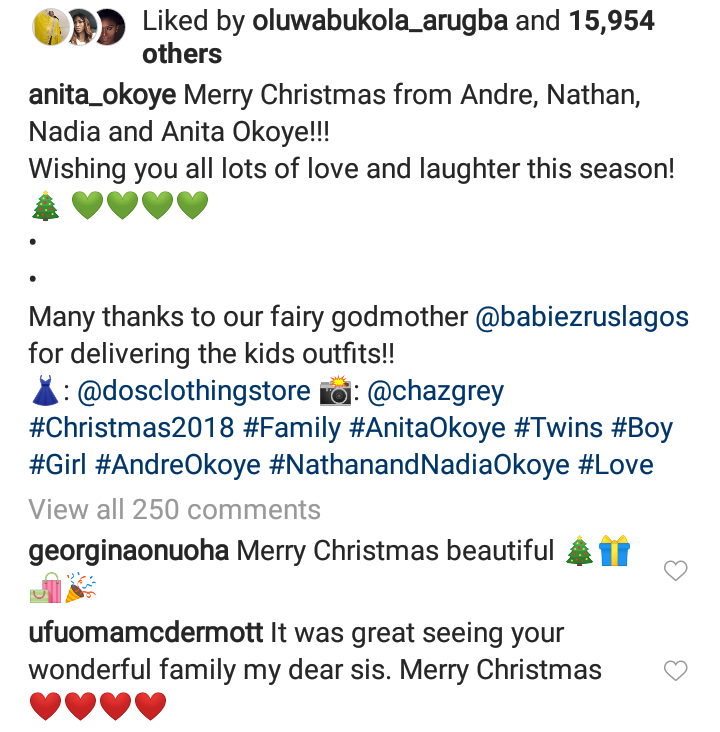Expand View all 250 comments
The width and height of the screenshot is (720, 732).
[174, 509]
